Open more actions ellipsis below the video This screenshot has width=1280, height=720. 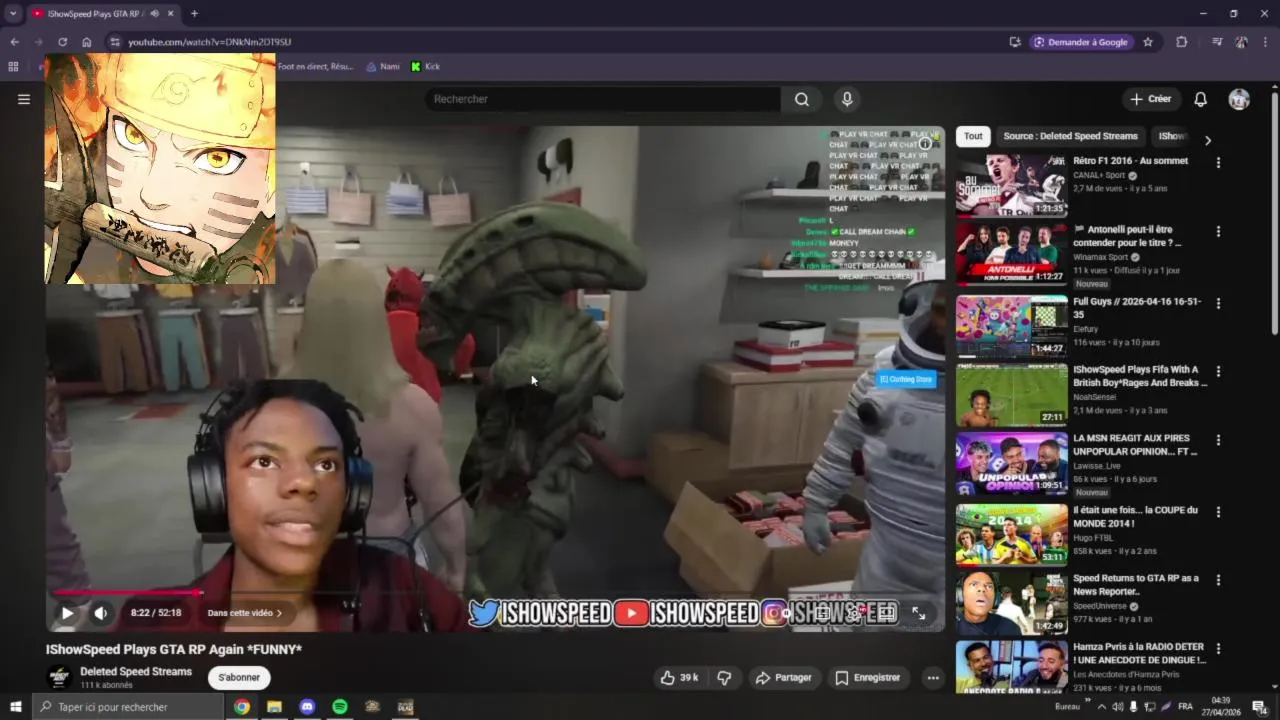(932, 677)
